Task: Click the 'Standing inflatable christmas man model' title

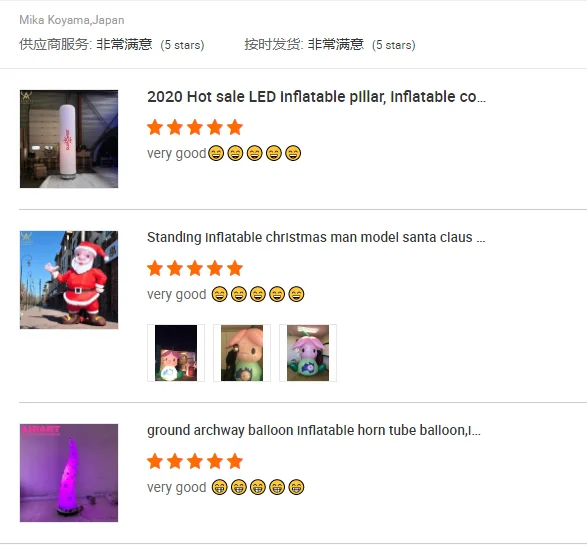Action: 316,237
